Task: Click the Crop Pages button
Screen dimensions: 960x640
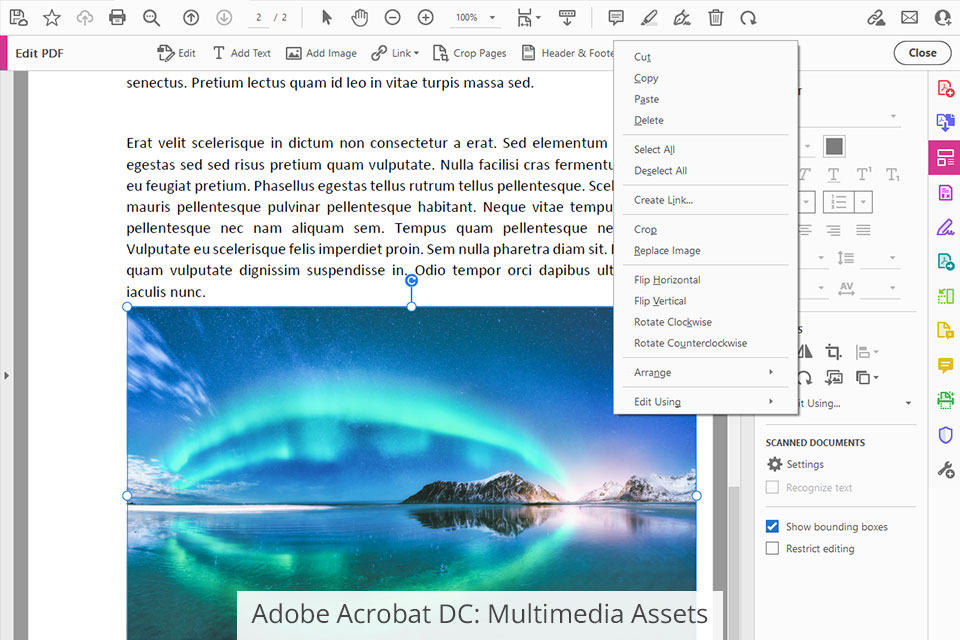Action: tap(470, 53)
